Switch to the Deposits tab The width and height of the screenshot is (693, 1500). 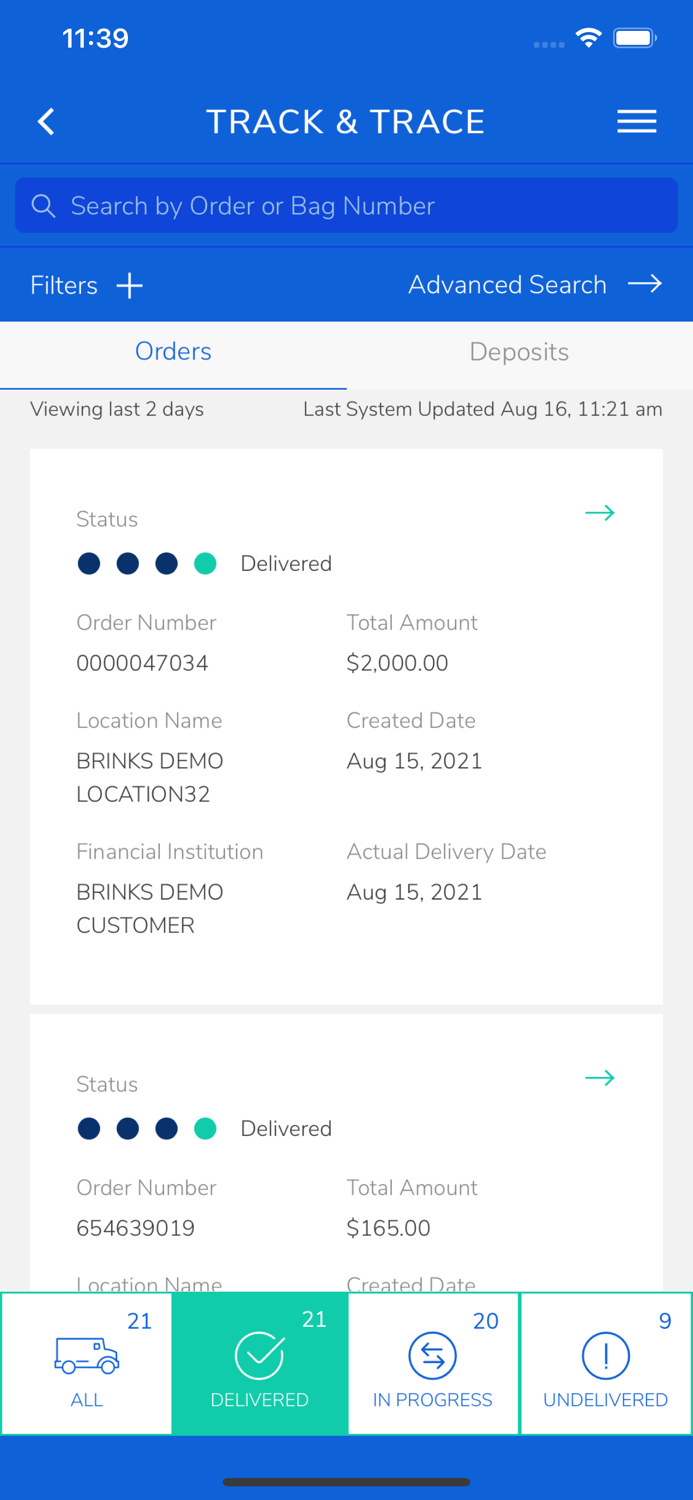pos(519,352)
